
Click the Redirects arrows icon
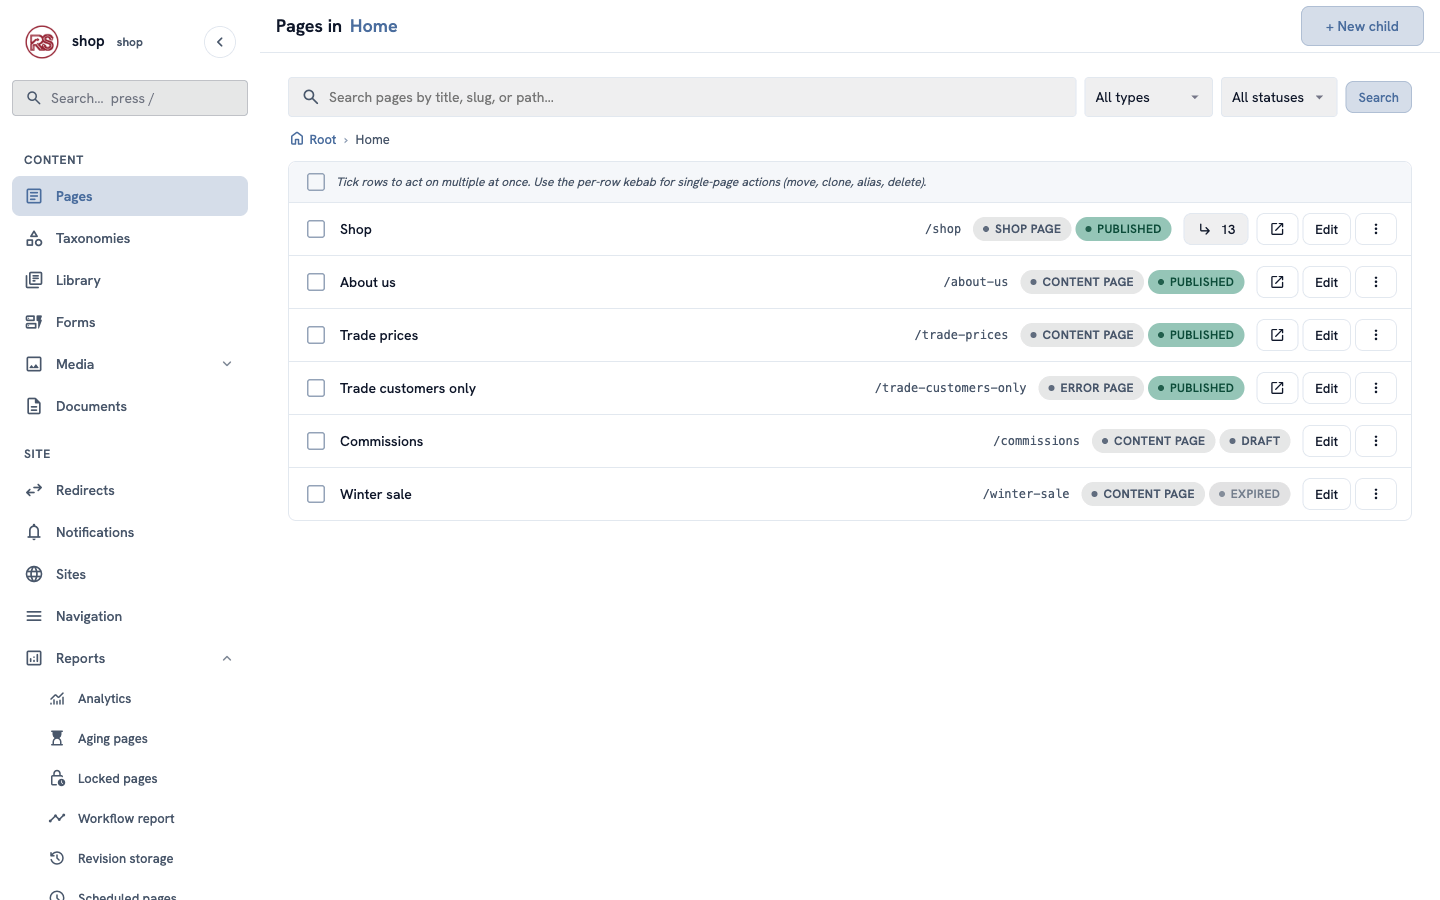pyautogui.click(x=34, y=490)
